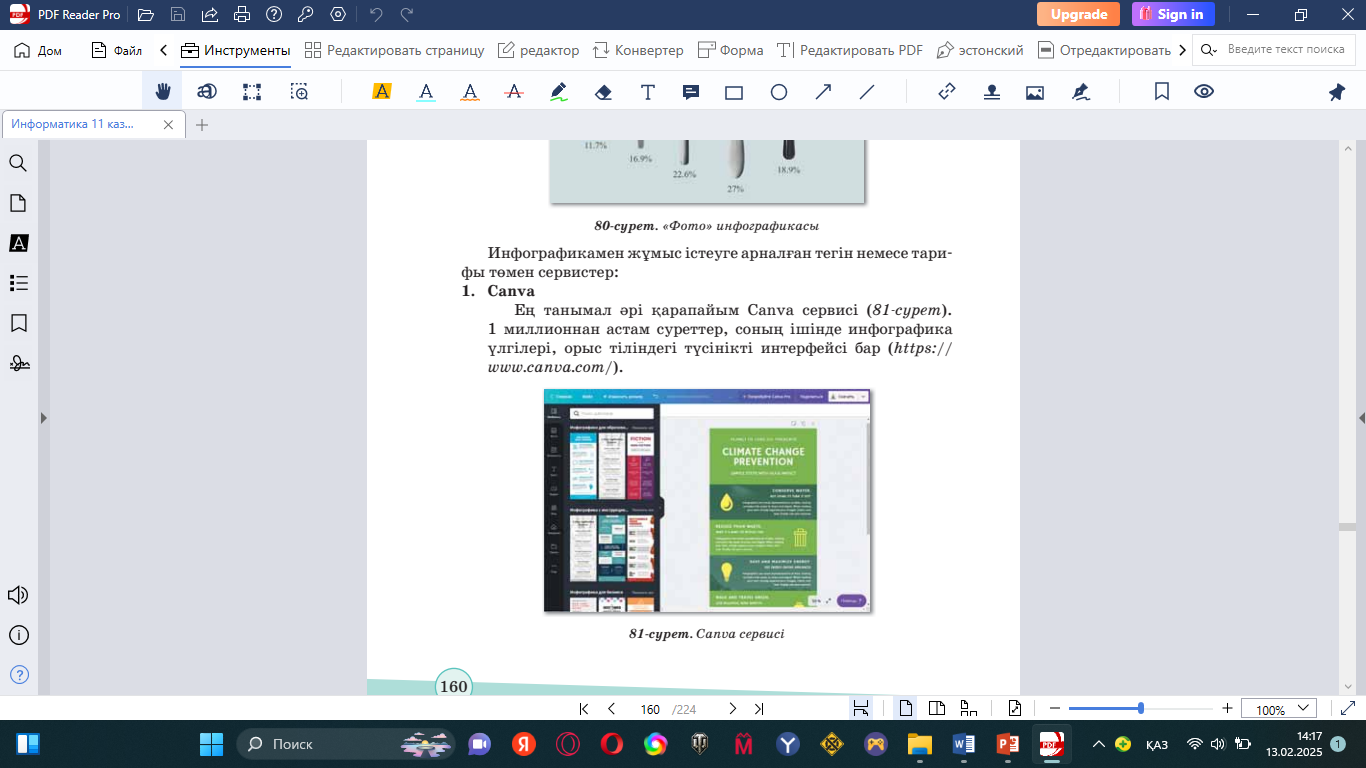Select the Arrow drawing tool
The height and width of the screenshot is (768, 1366).
[x=823, y=92]
